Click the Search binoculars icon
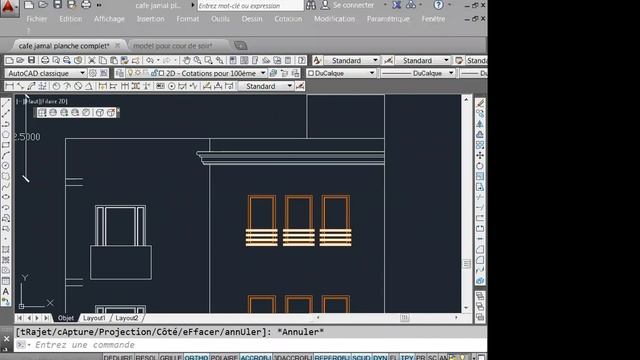This screenshot has height=360, width=640. [x=311, y=5]
